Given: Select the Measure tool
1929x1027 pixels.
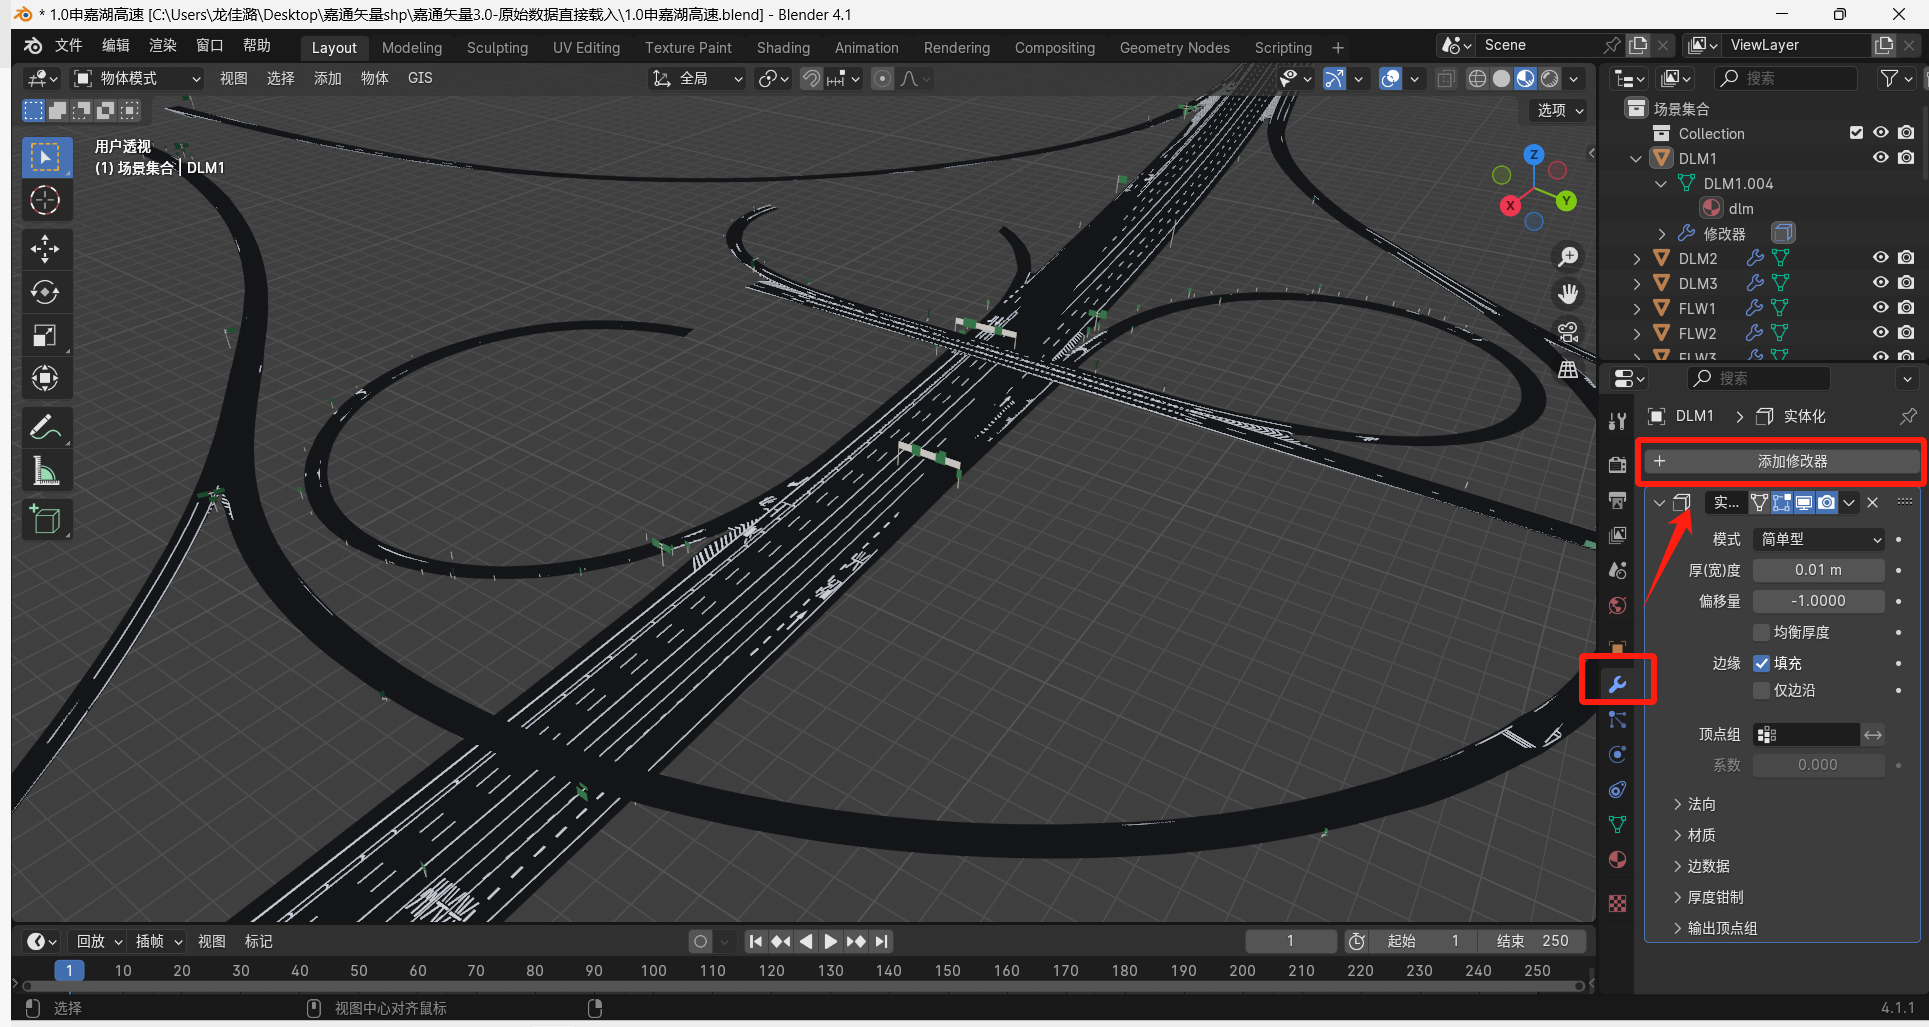Looking at the screenshot, I should 45,471.
